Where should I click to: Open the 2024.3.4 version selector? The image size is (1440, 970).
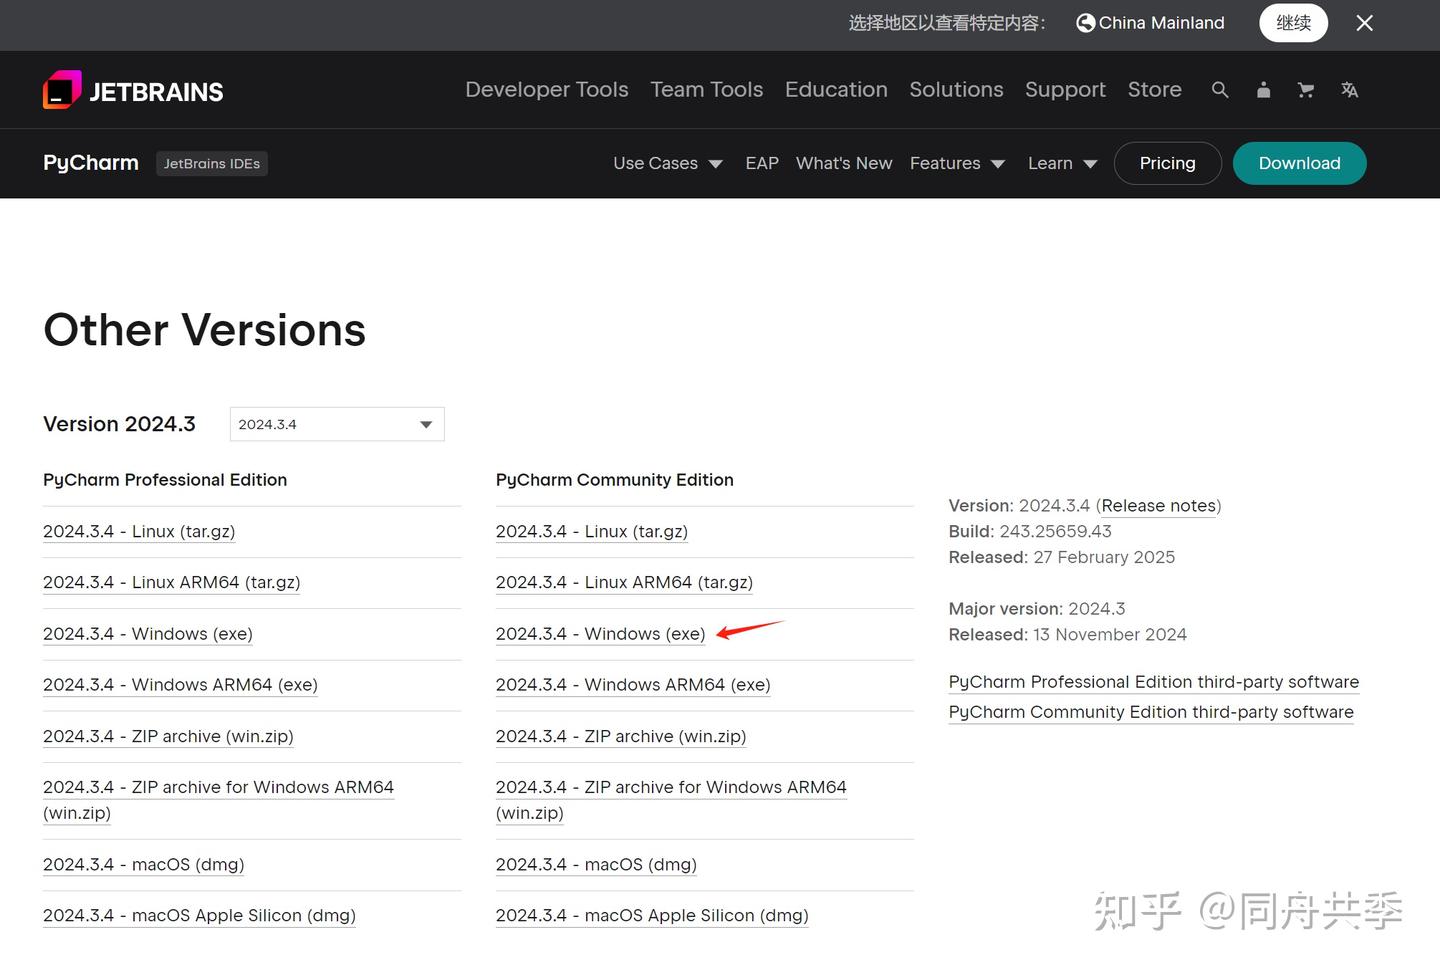point(336,424)
